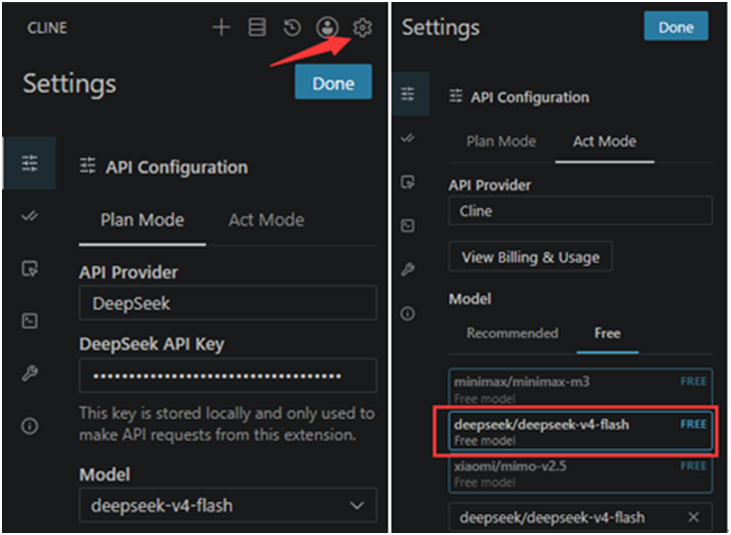Open View Billing & Usage
731x535 pixels.
pyautogui.click(x=531, y=257)
